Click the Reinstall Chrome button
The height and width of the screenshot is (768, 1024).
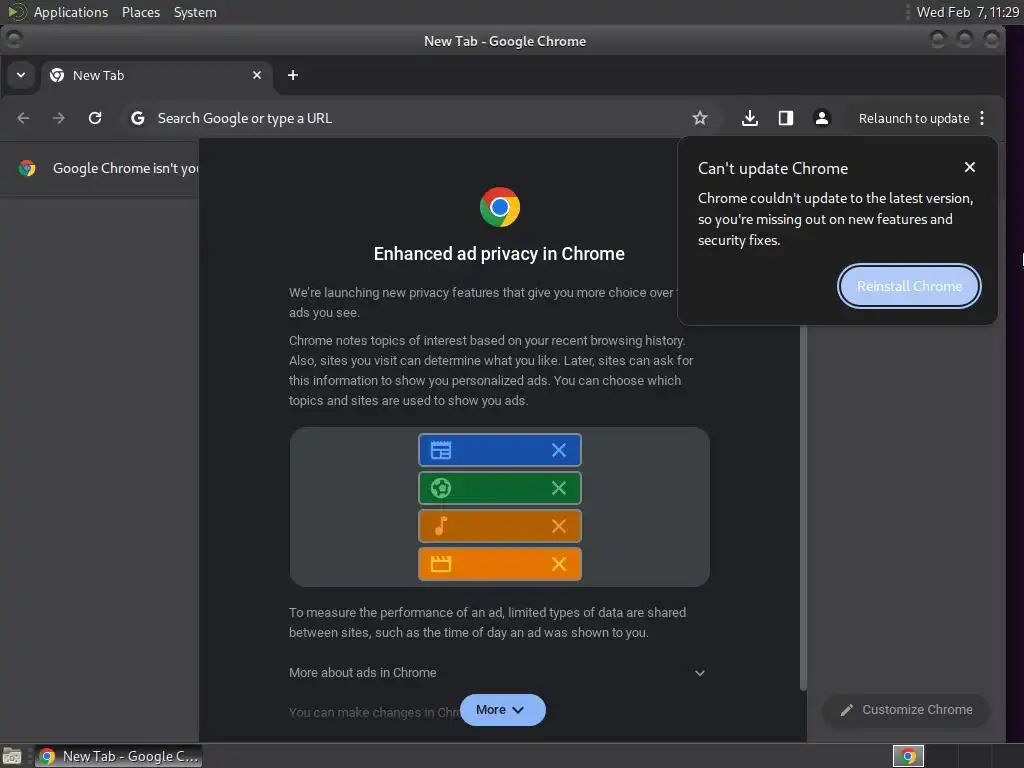909,286
